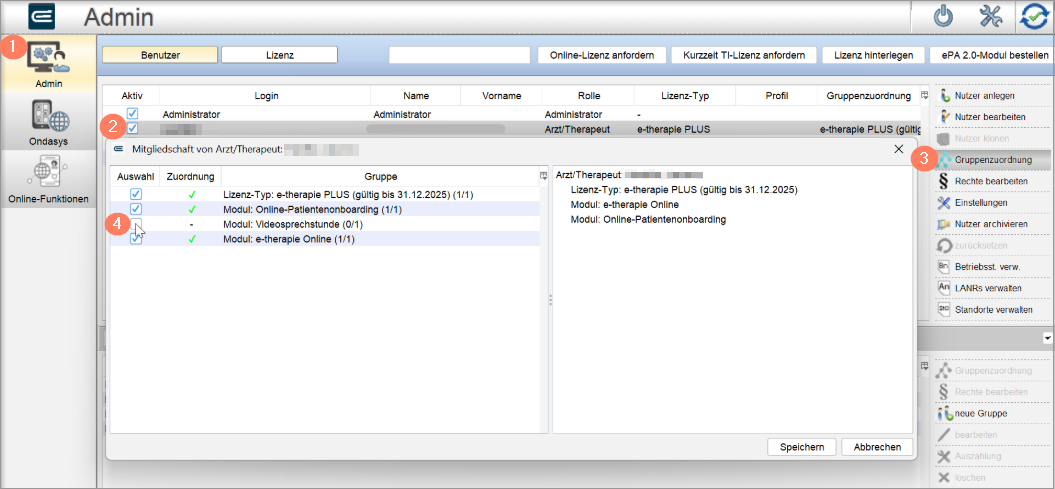Click the search field in toolbar
Image resolution: width=1055 pixels, height=489 pixels.
click(460, 55)
